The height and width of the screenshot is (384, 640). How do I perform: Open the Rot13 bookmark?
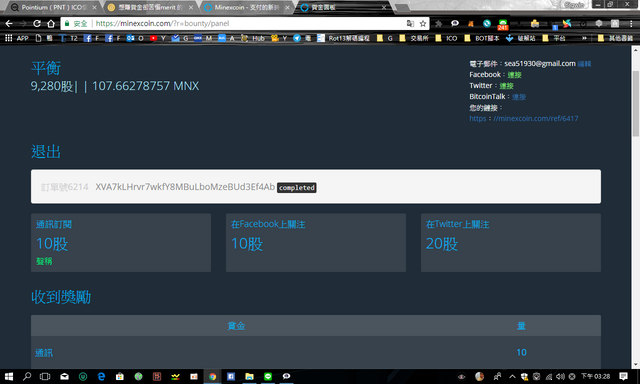pos(344,38)
